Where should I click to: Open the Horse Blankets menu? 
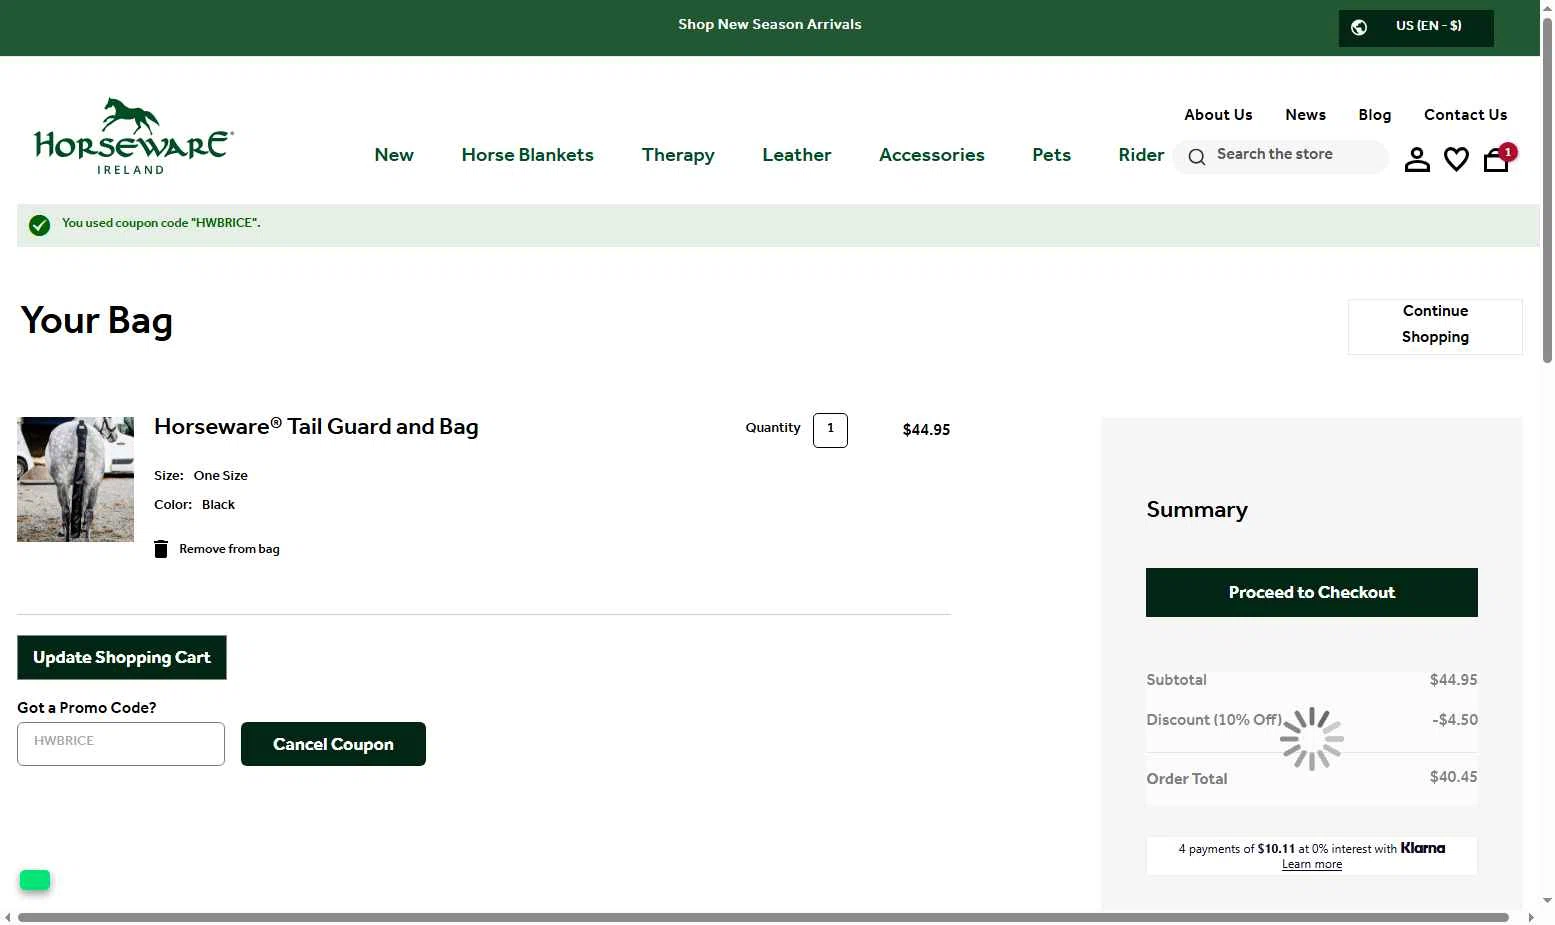tap(527, 155)
